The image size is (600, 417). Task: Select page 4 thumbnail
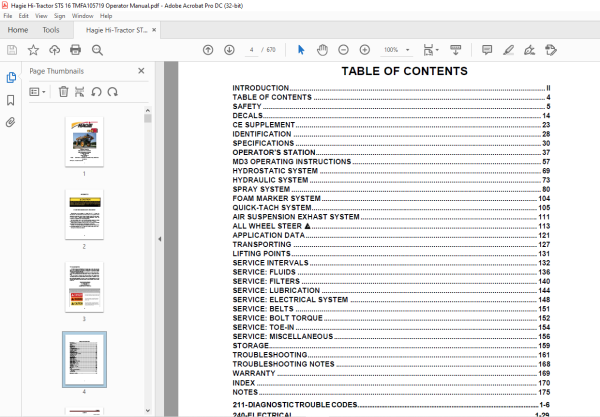click(x=84, y=360)
